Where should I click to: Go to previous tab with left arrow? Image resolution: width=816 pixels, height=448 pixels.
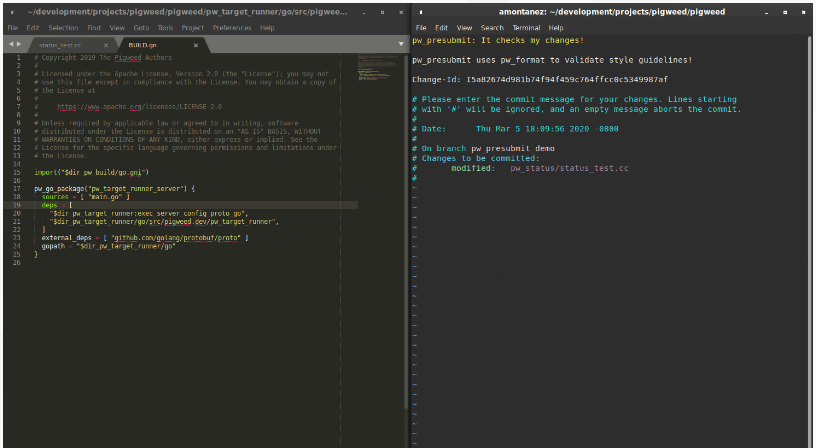tap(11, 44)
